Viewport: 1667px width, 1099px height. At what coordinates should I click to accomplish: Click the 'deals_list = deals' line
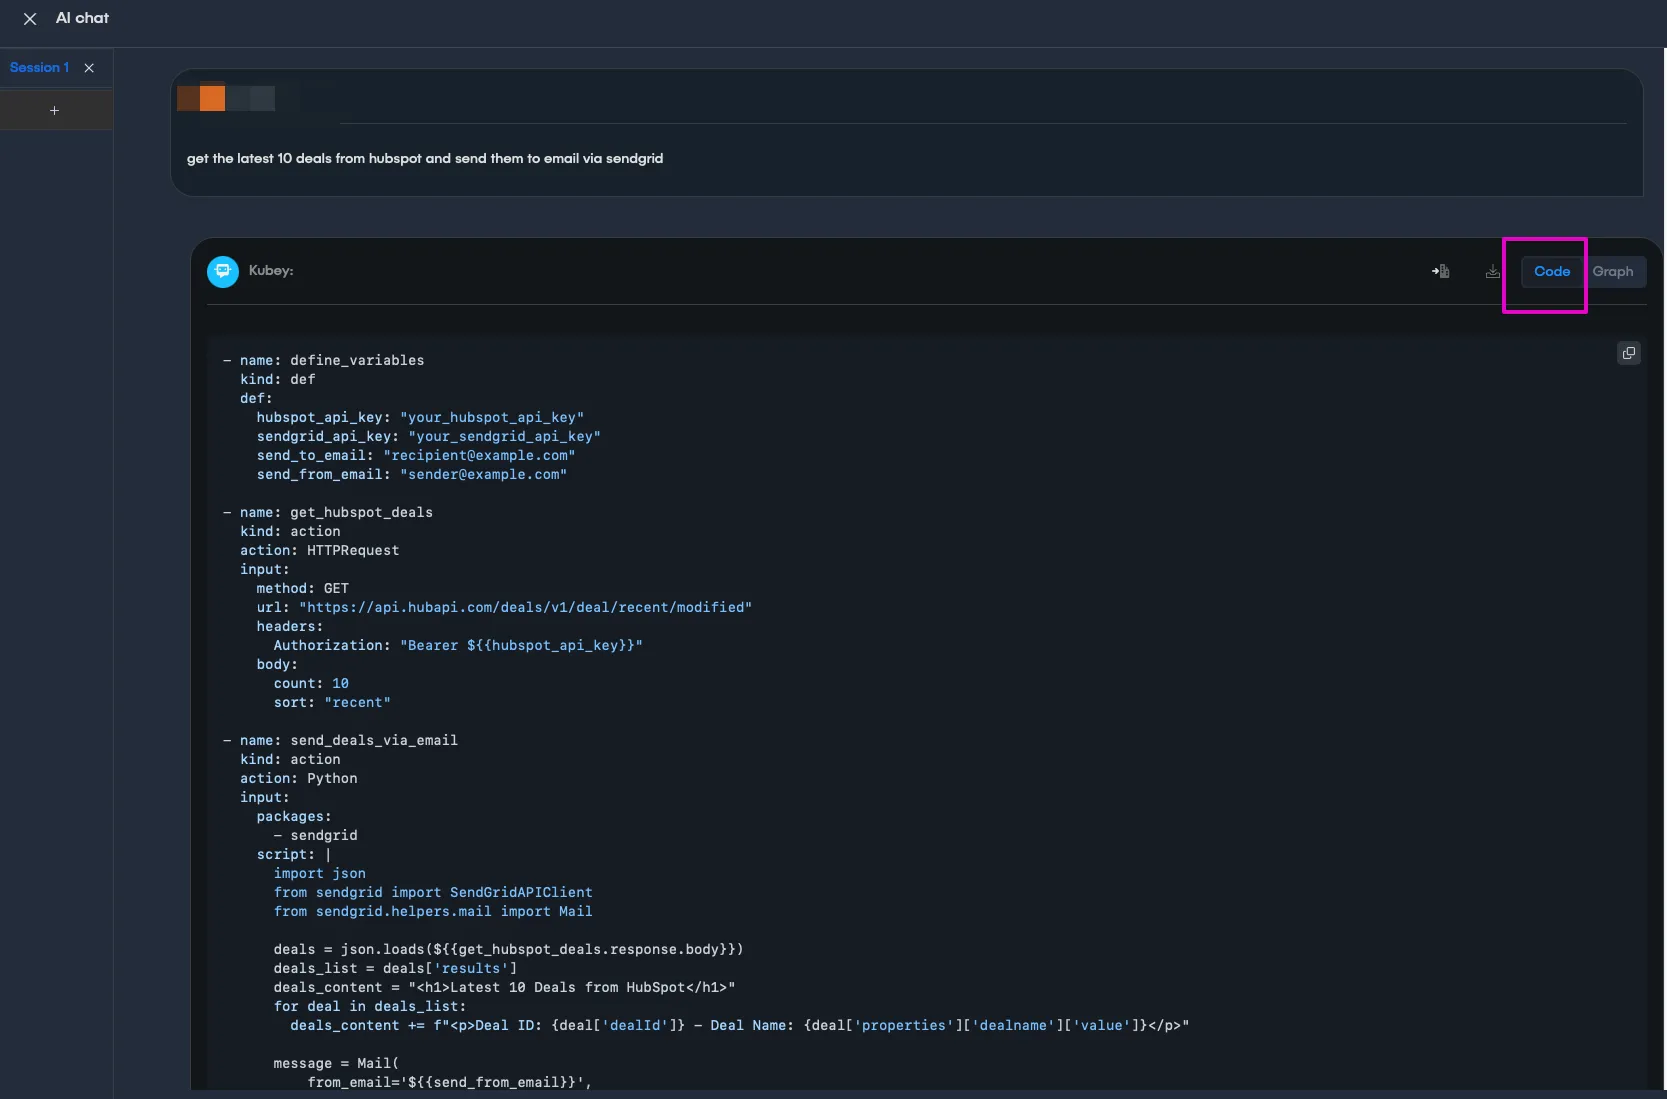pyautogui.click(x=395, y=968)
